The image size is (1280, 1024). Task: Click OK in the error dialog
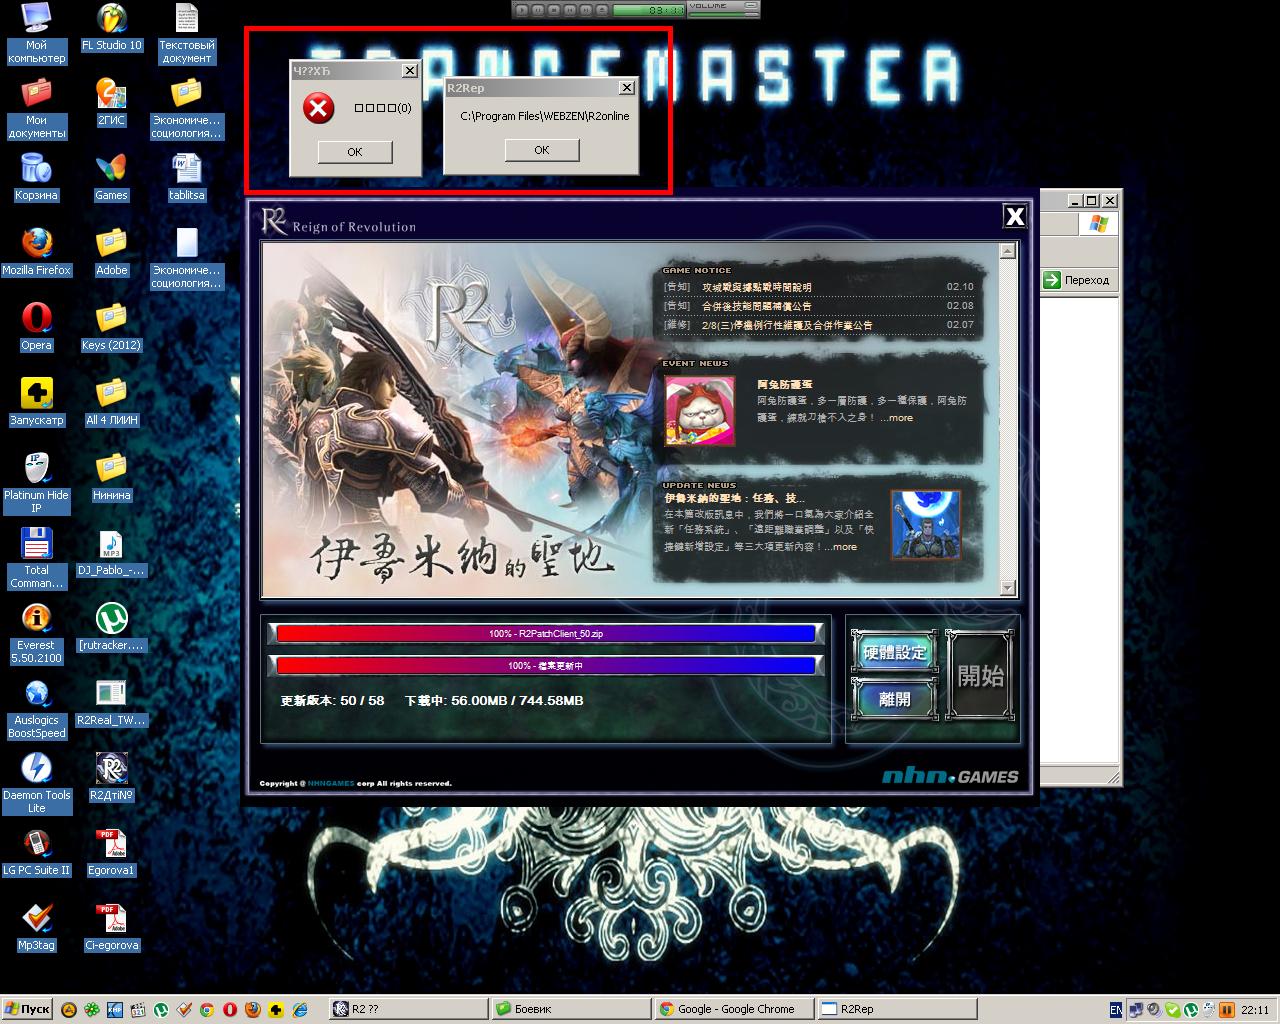355,152
